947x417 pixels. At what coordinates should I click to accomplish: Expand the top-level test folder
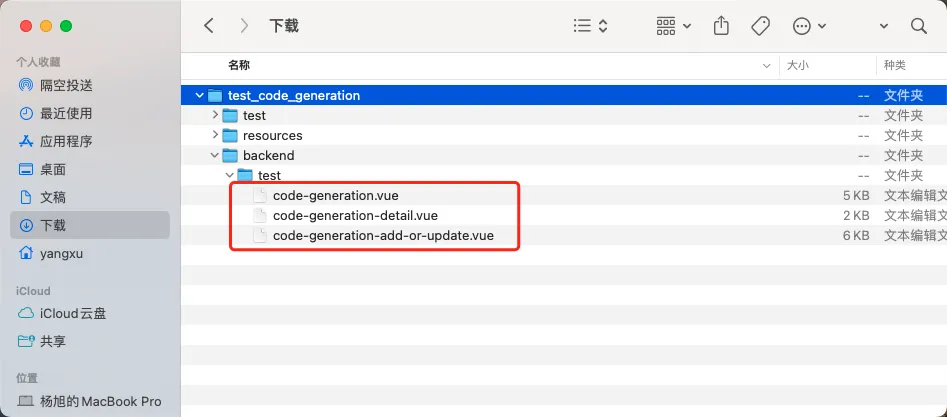pos(214,115)
